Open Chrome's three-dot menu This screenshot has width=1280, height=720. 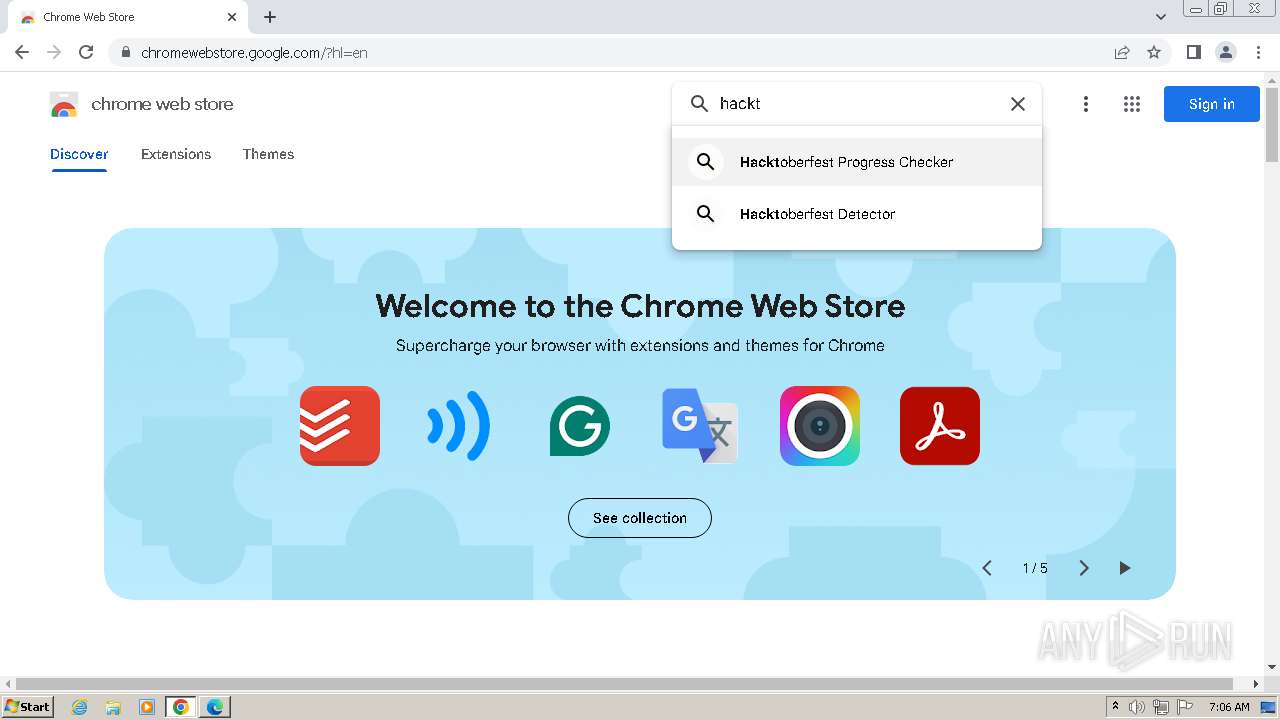click(1259, 52)
